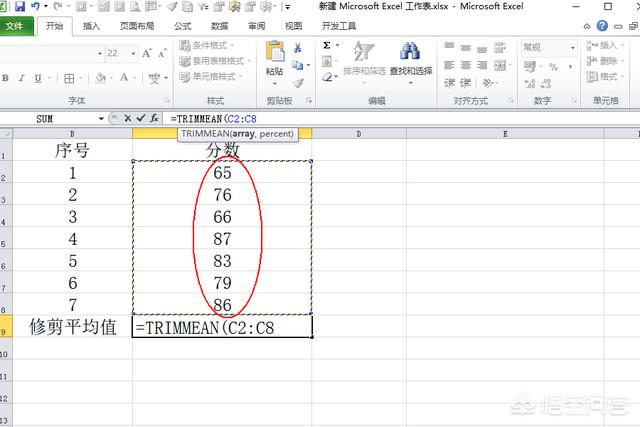
Task: Open the 公式 ribbon tab
Action: pyautogui.click(x=182, y=26)
